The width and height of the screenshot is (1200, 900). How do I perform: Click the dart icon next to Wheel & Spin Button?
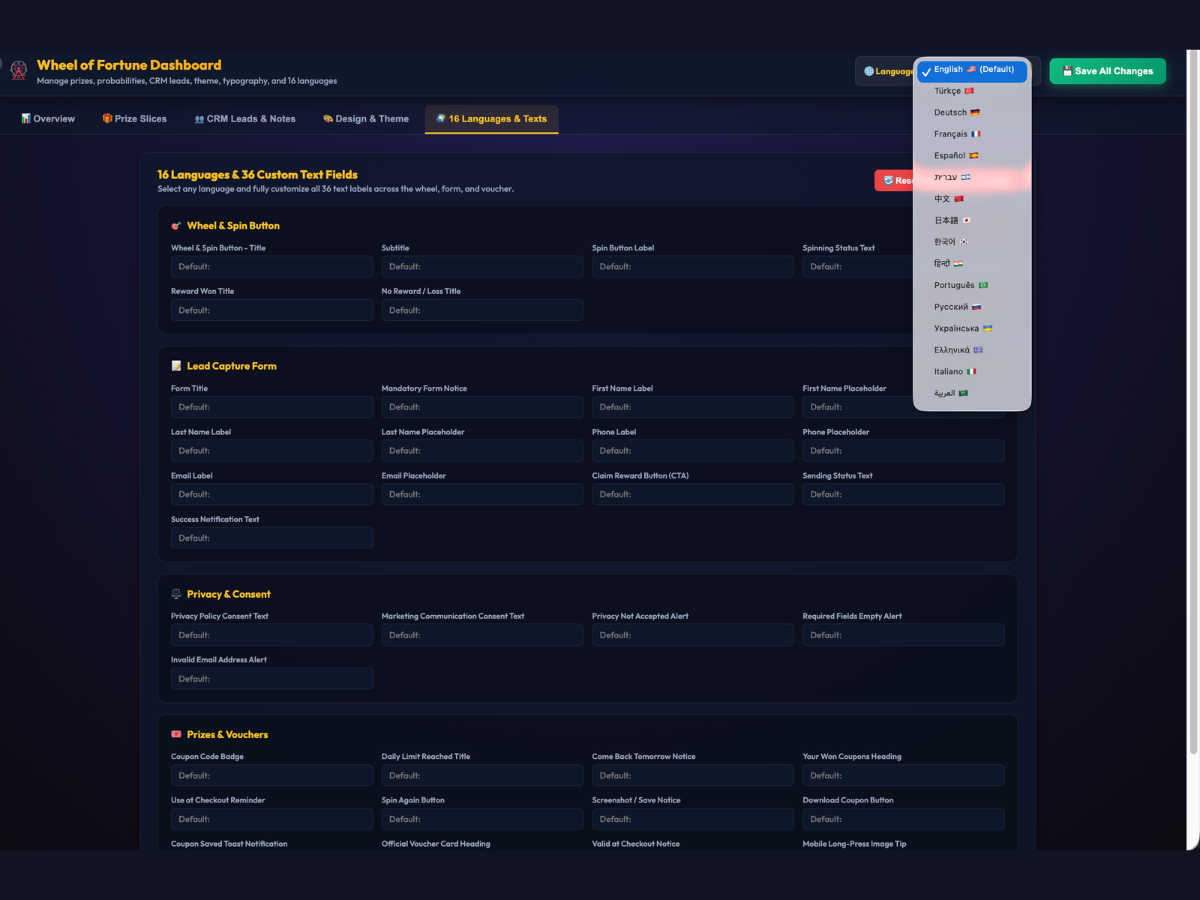(177, 226)
